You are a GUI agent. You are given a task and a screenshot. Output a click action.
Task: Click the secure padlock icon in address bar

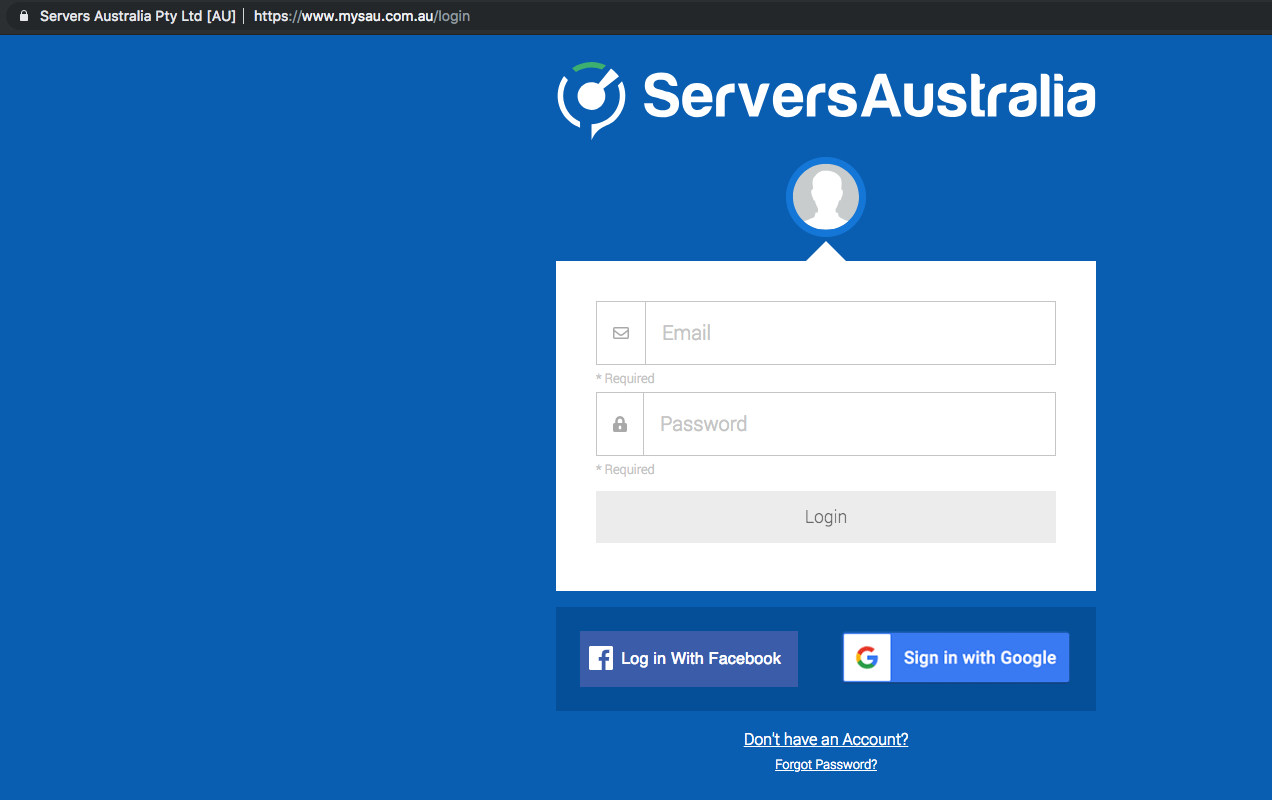(x=24, y=16)
